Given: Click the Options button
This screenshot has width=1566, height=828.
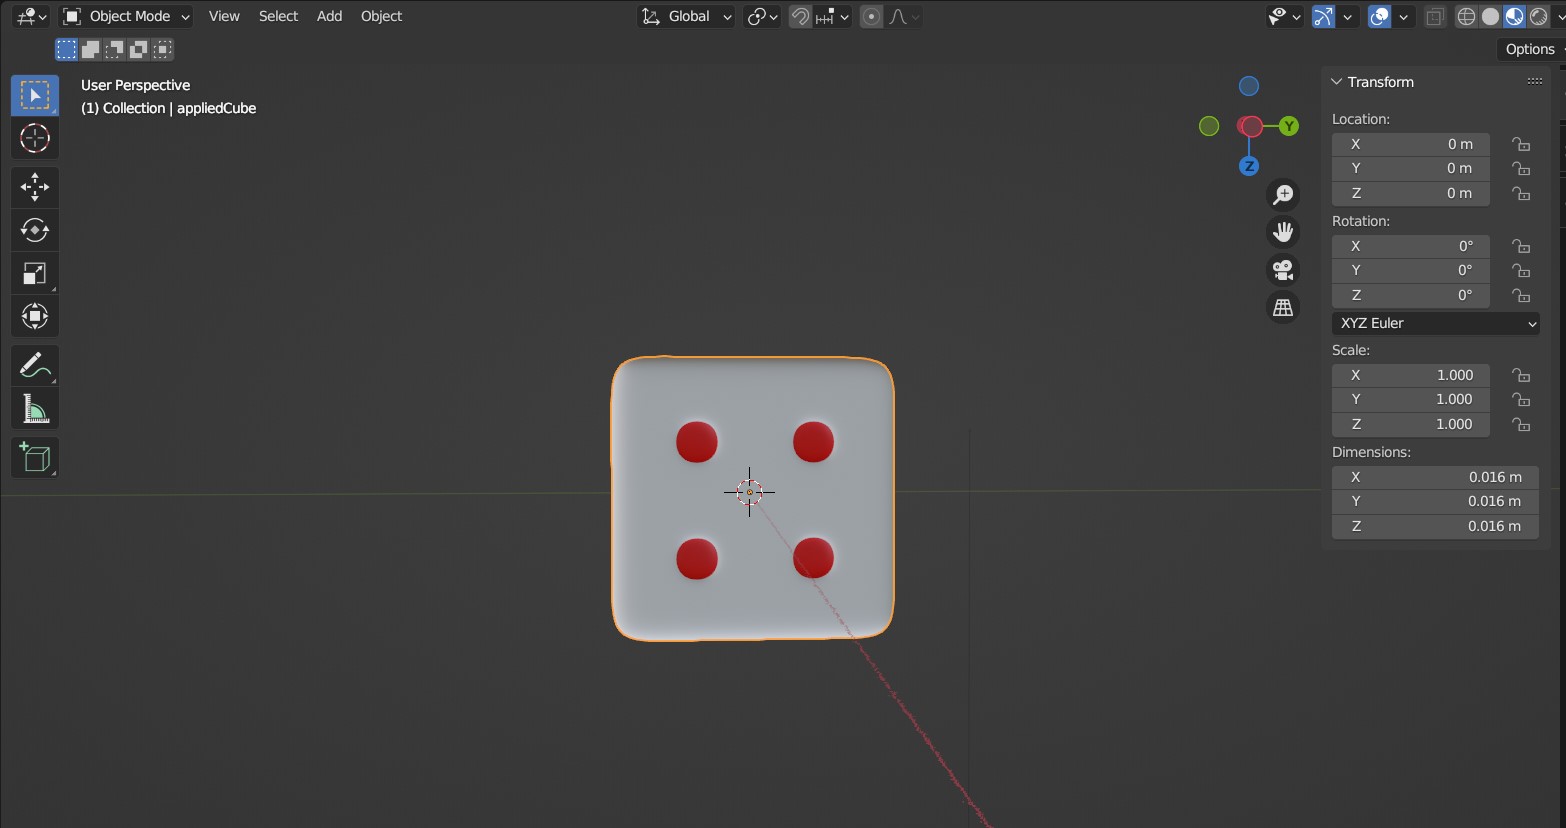Looking at the screenshot, I should [1529, 48].
